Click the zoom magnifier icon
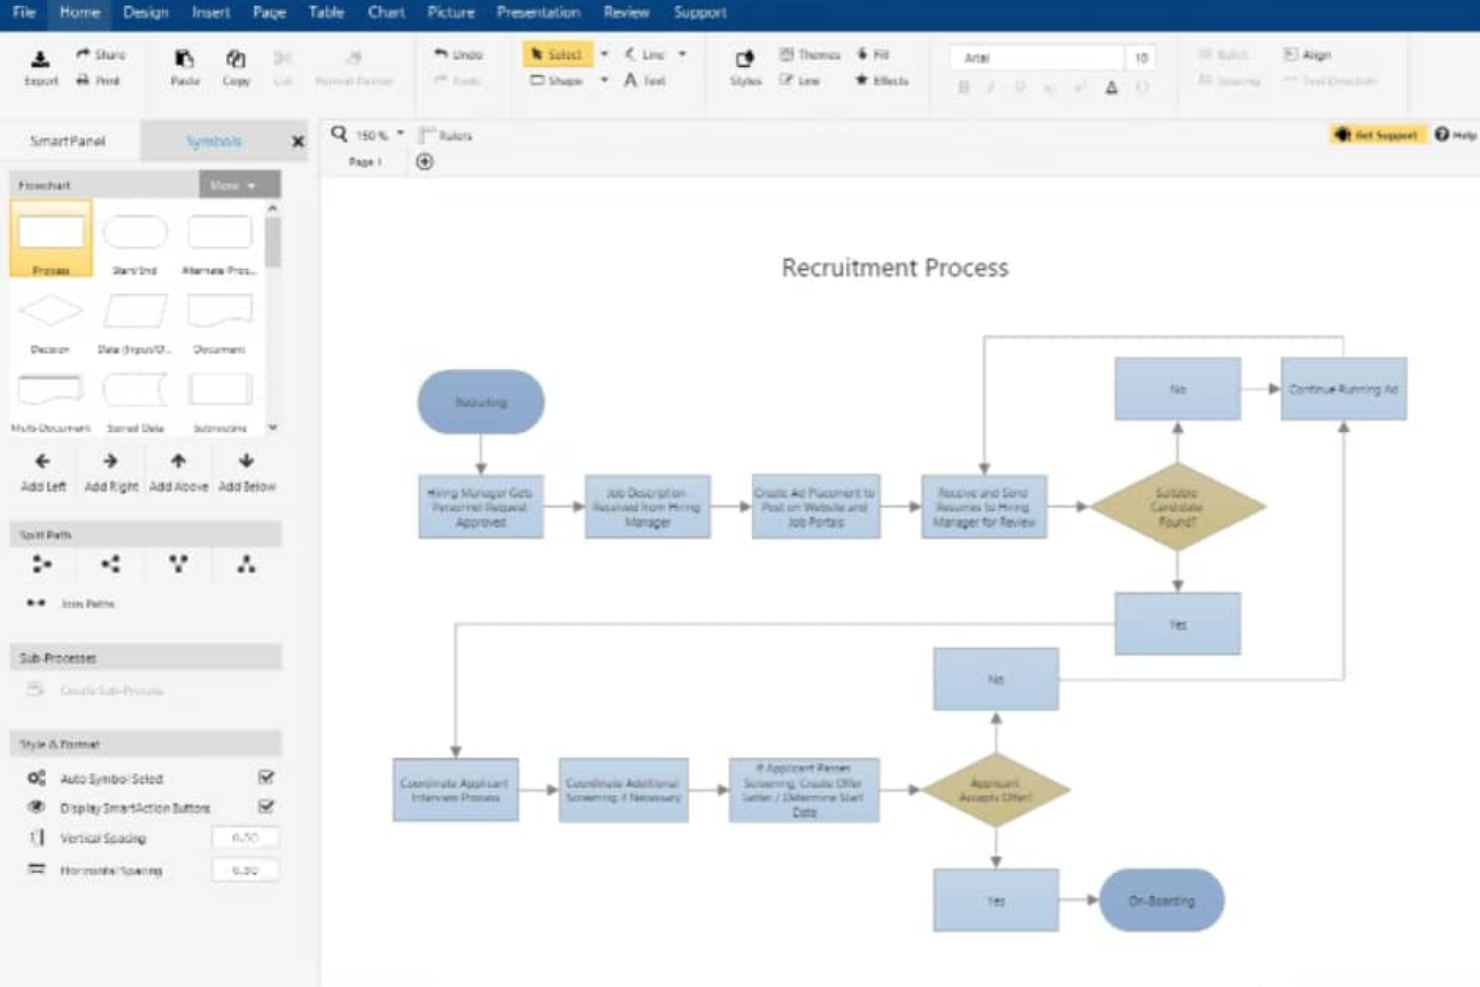Viewport: 1480px width, 987px height. pos(339,134)
